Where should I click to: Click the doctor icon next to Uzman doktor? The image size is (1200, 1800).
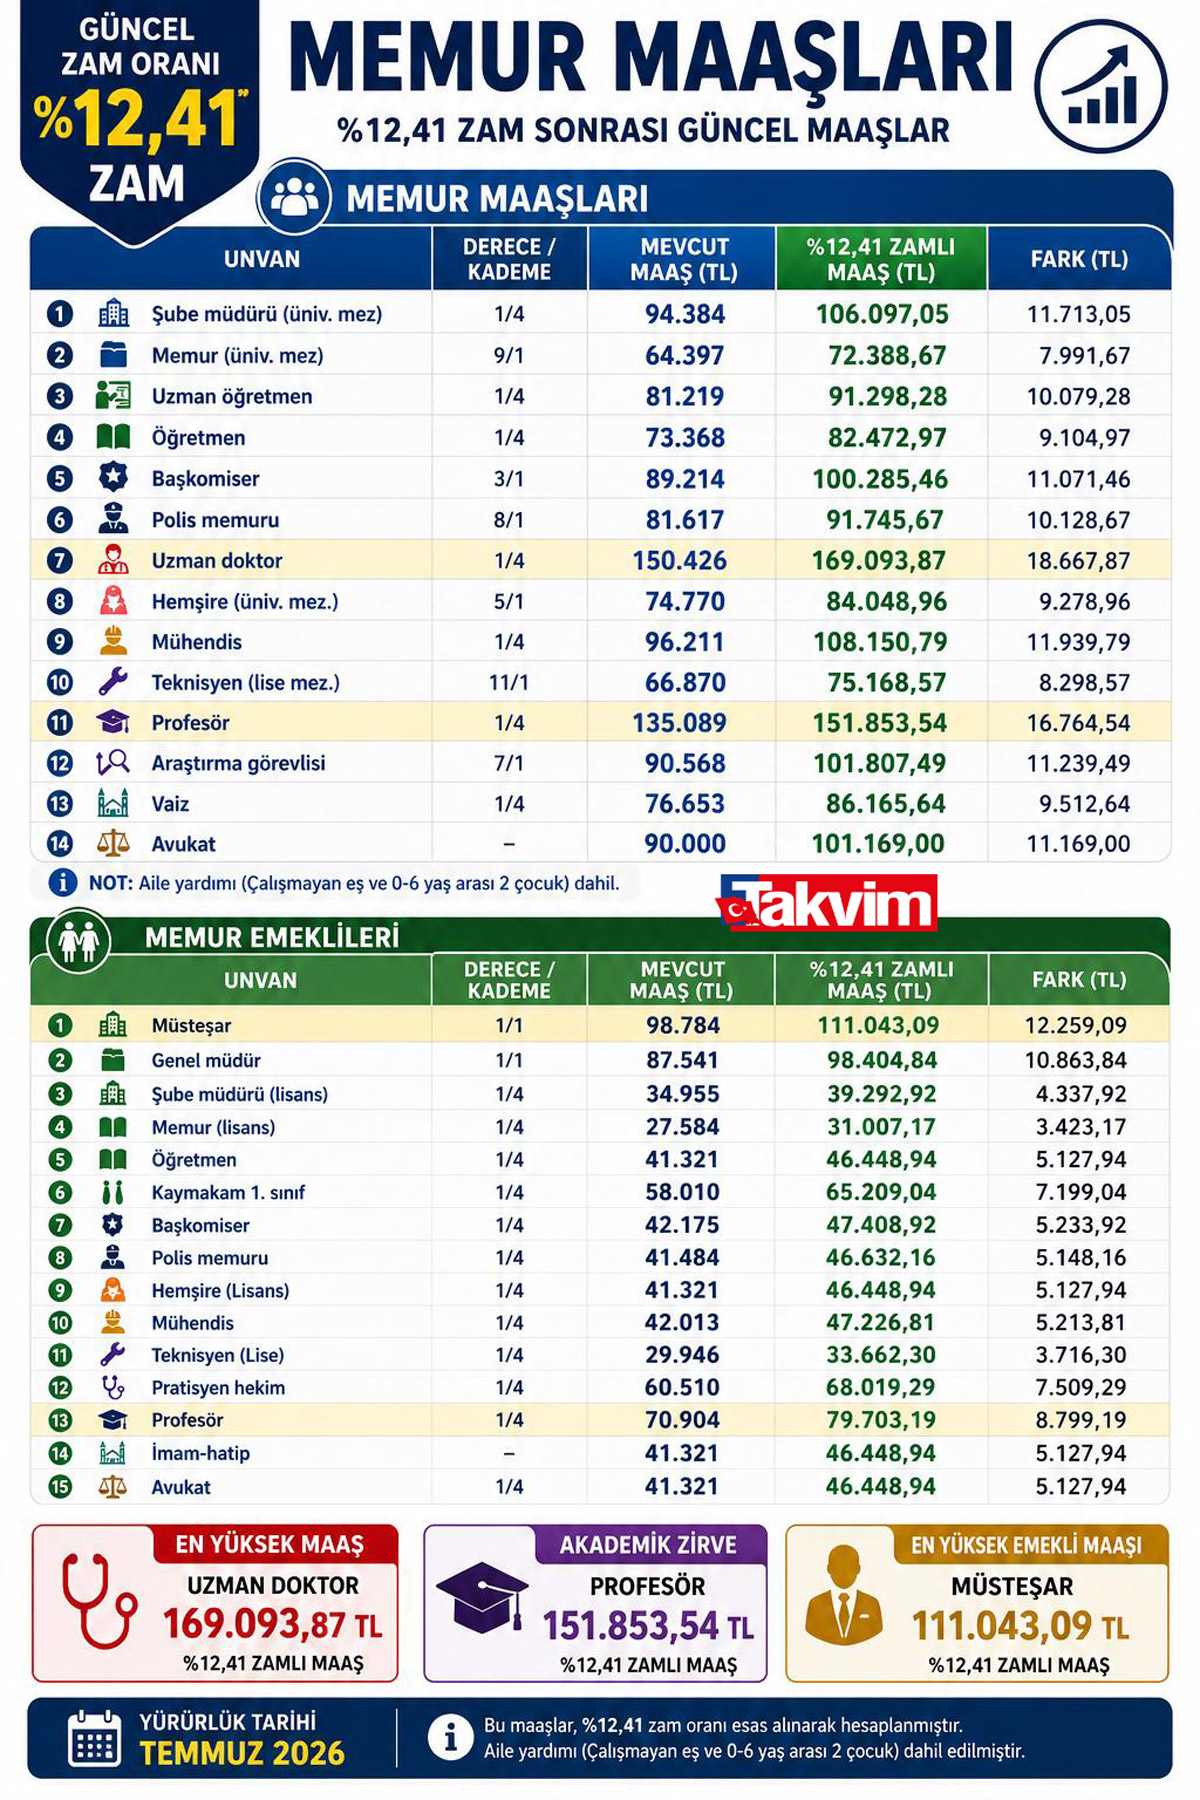click(113, 560)
